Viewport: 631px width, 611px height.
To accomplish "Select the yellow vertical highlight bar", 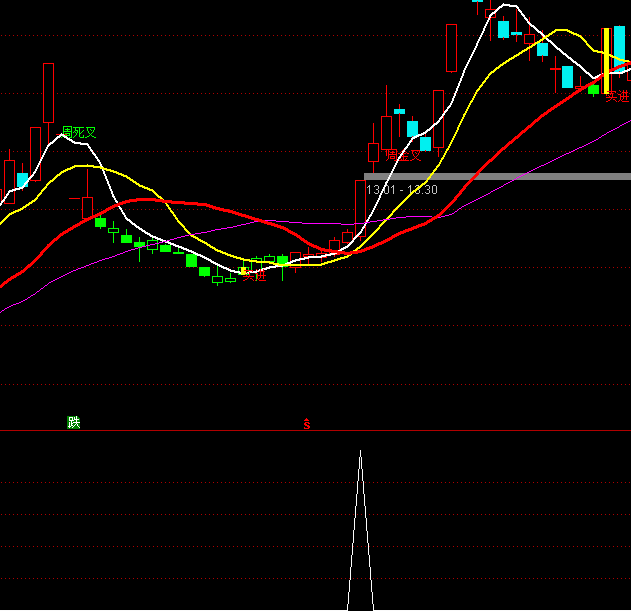I will click(606, 60).
